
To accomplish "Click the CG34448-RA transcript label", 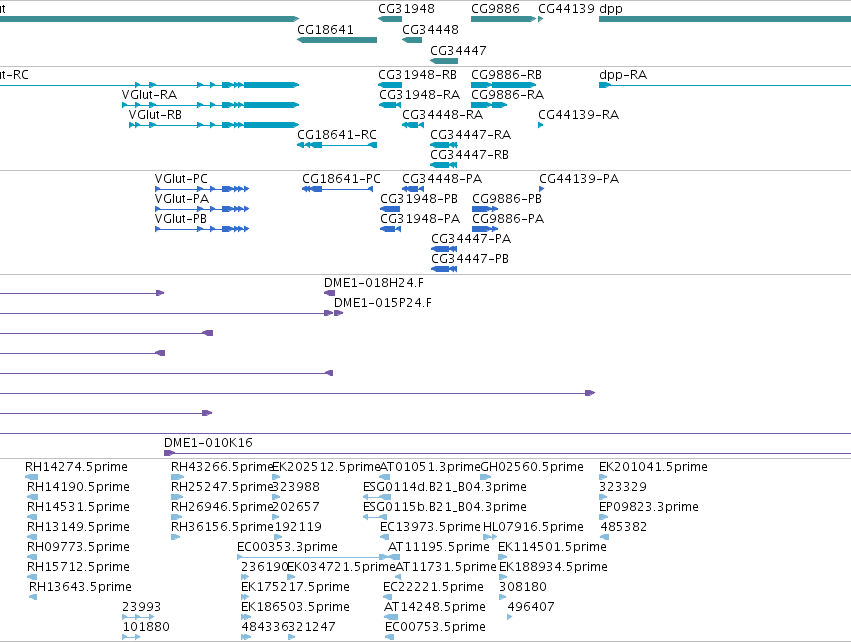I will [x=442, y=115].
